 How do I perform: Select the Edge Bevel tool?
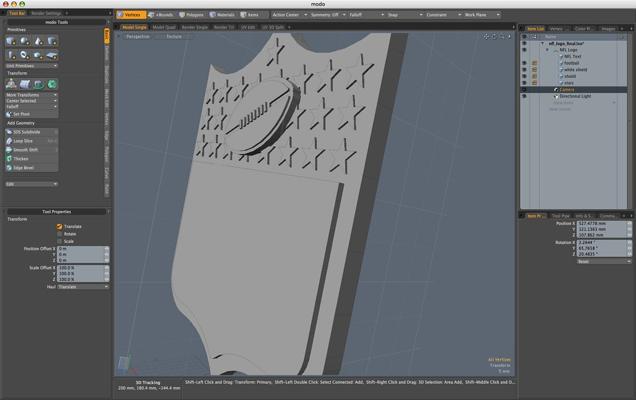click(24, 167)
